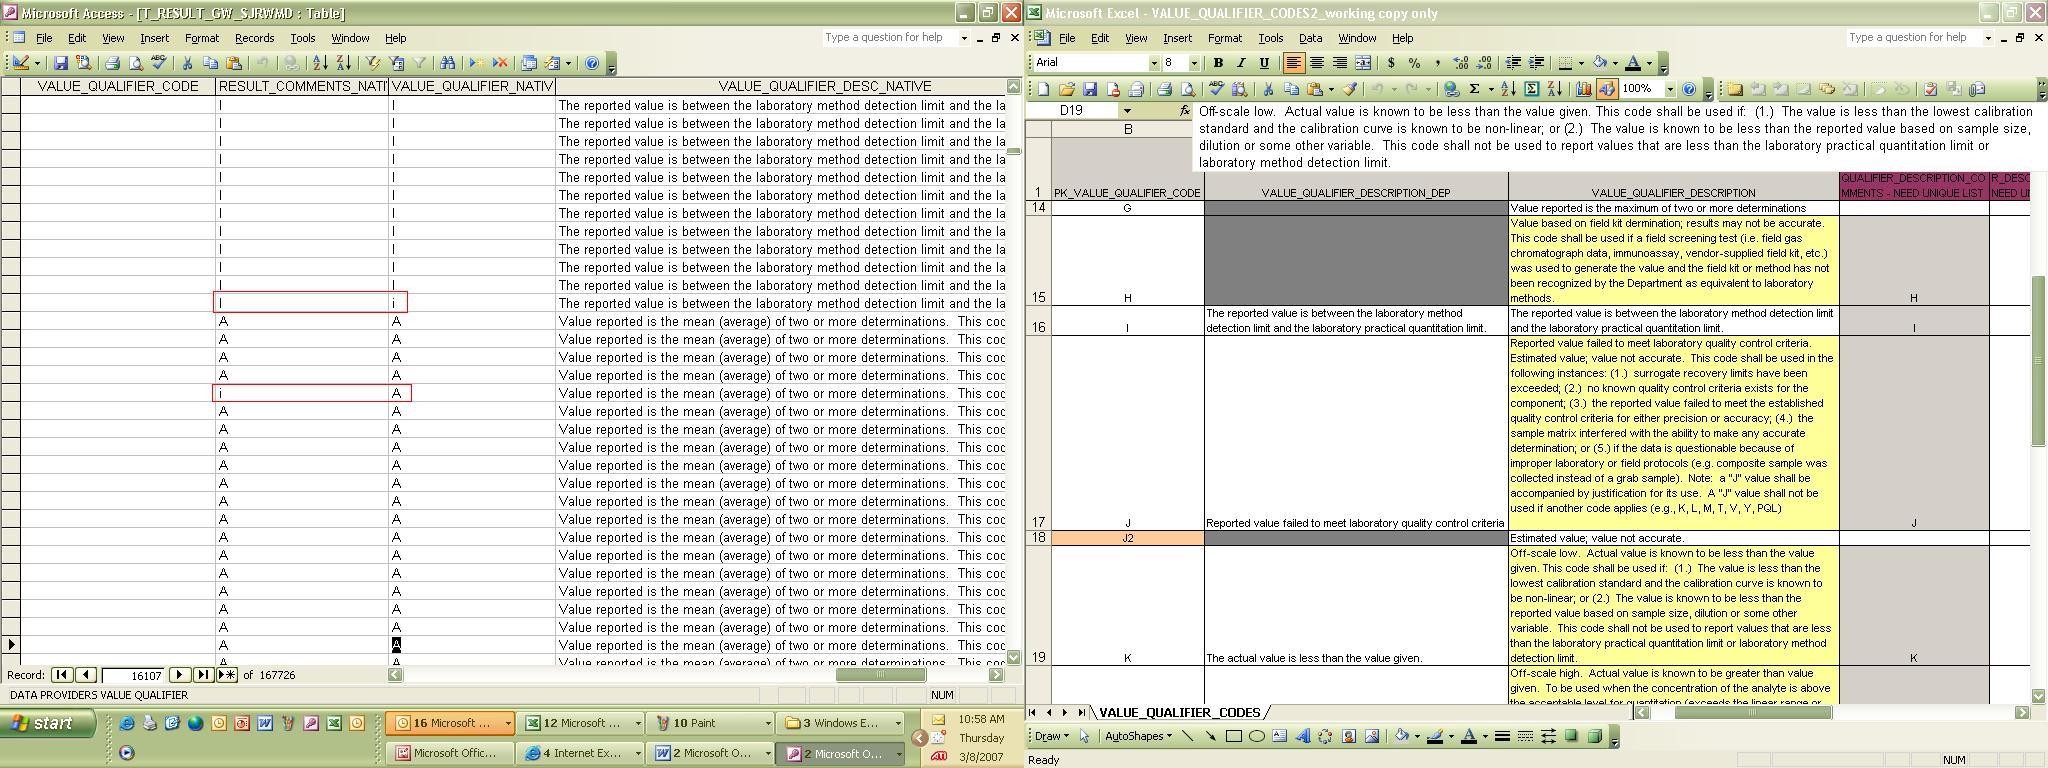Click Delete Record icon in Access toolbar

point(499,63)
